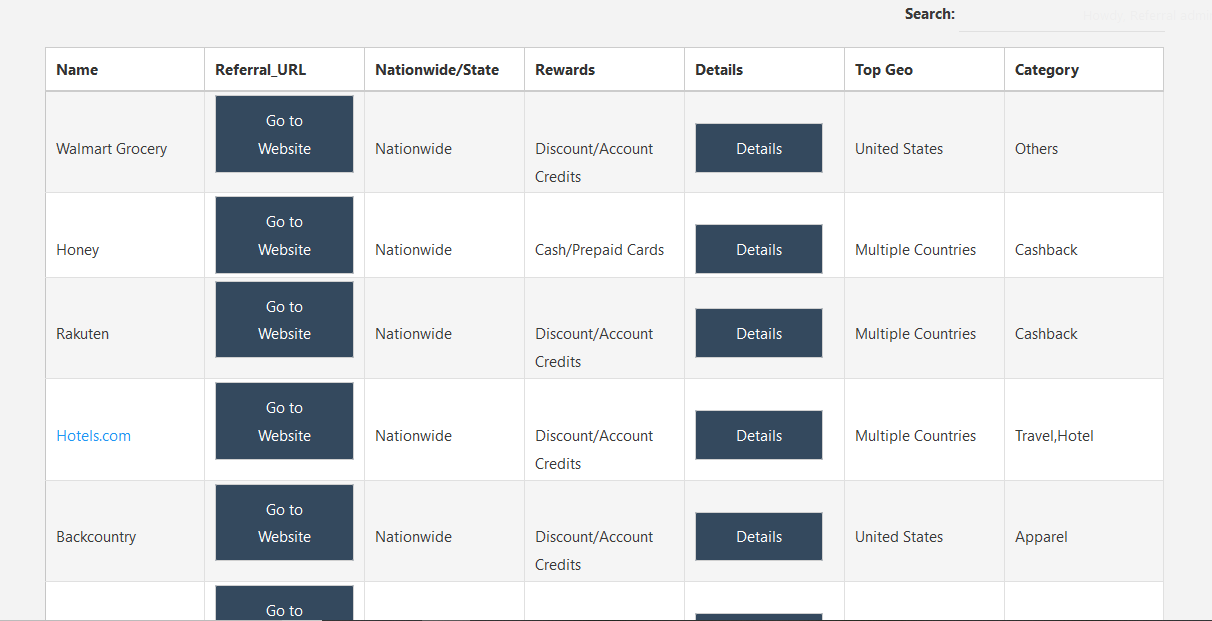This screenshot has width=1212, height=621.
Task: Click Multiple Countries in Hotels.com row
Action: point(915,436)
